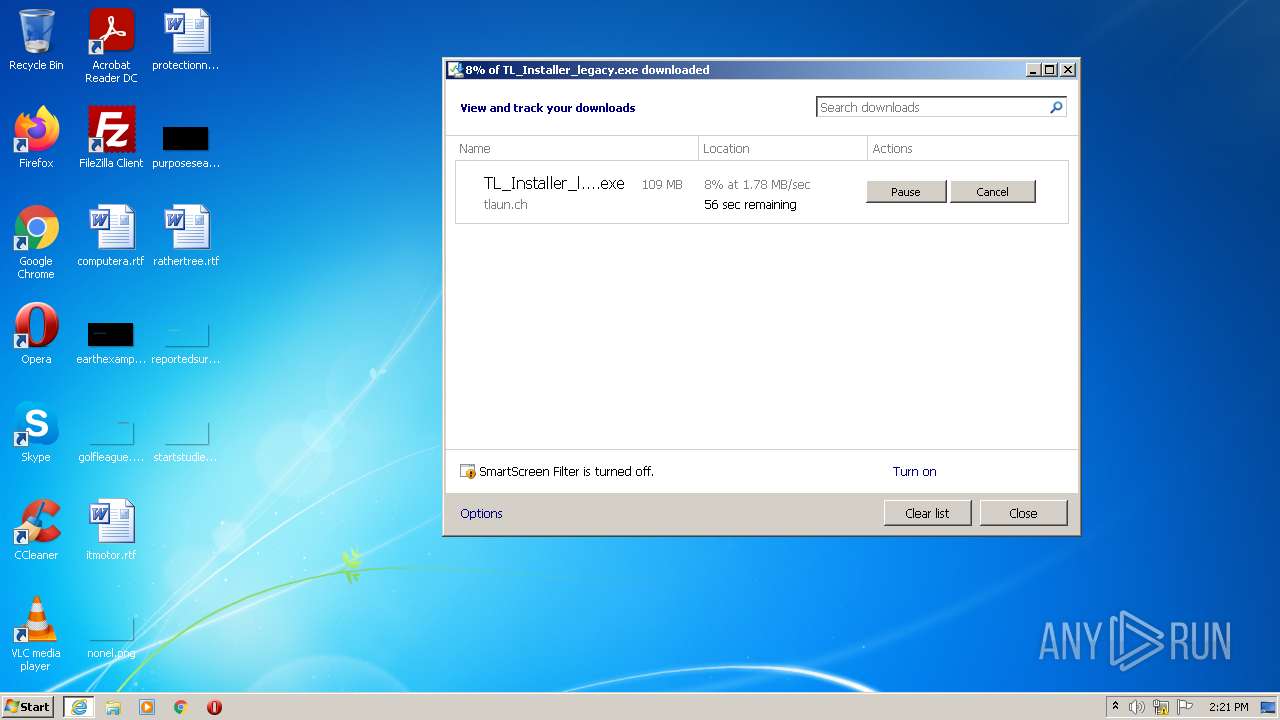Open the Start menu
The image size is (1280, 720).
(x=27, y=707)
